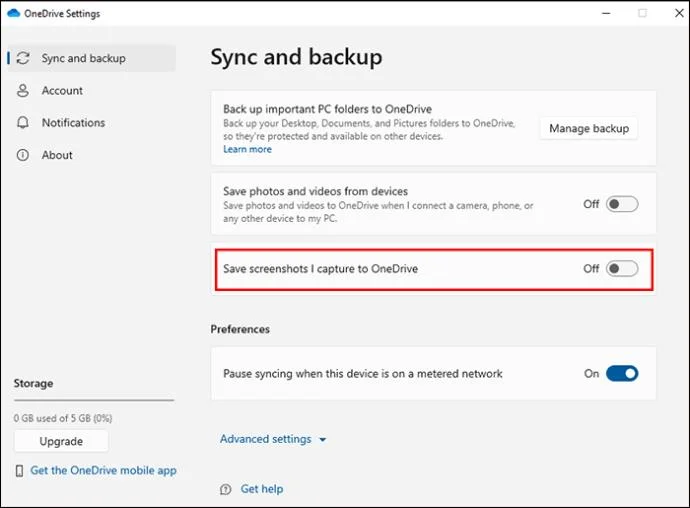Click the 'OneDrive Settings' window title
This screenshot has width=690, height=508.
[62, 14]
